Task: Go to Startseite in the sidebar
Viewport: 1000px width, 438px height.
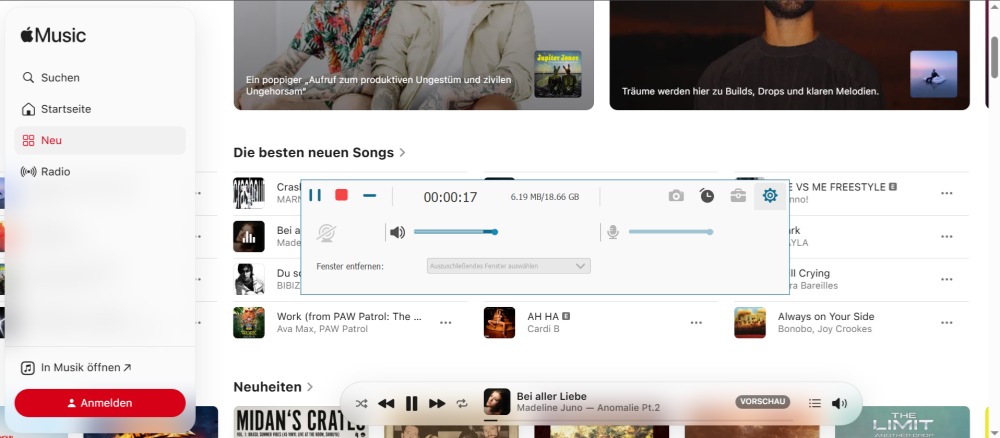Action: point(100,109)
